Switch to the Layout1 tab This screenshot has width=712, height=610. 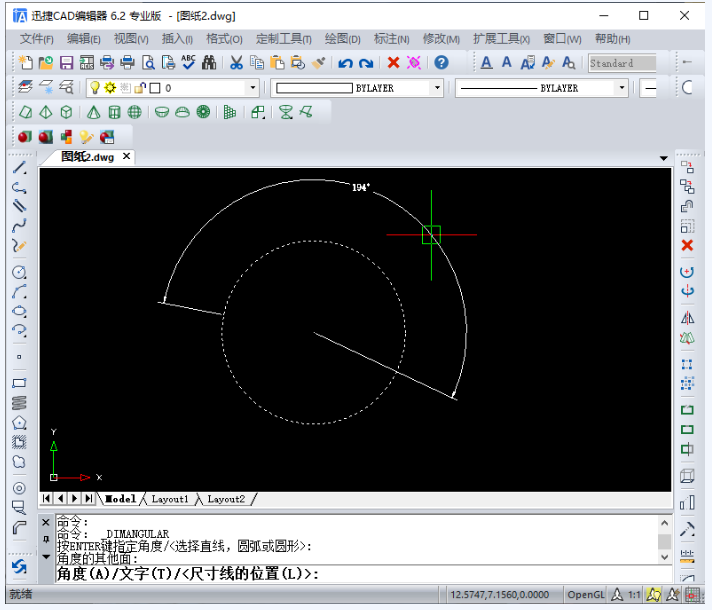pyautogui.click(x=169, y=499)
